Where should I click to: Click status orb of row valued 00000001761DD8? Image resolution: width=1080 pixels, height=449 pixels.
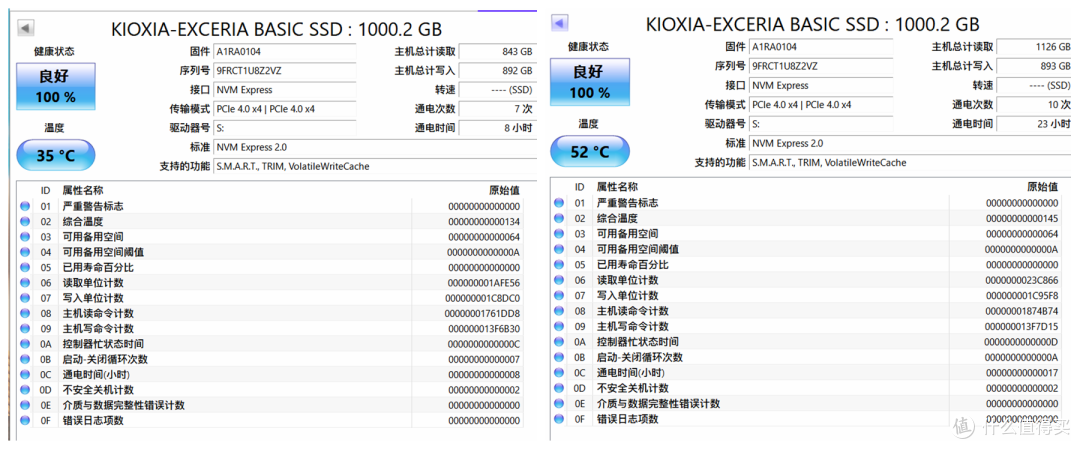tap(25, 313)
